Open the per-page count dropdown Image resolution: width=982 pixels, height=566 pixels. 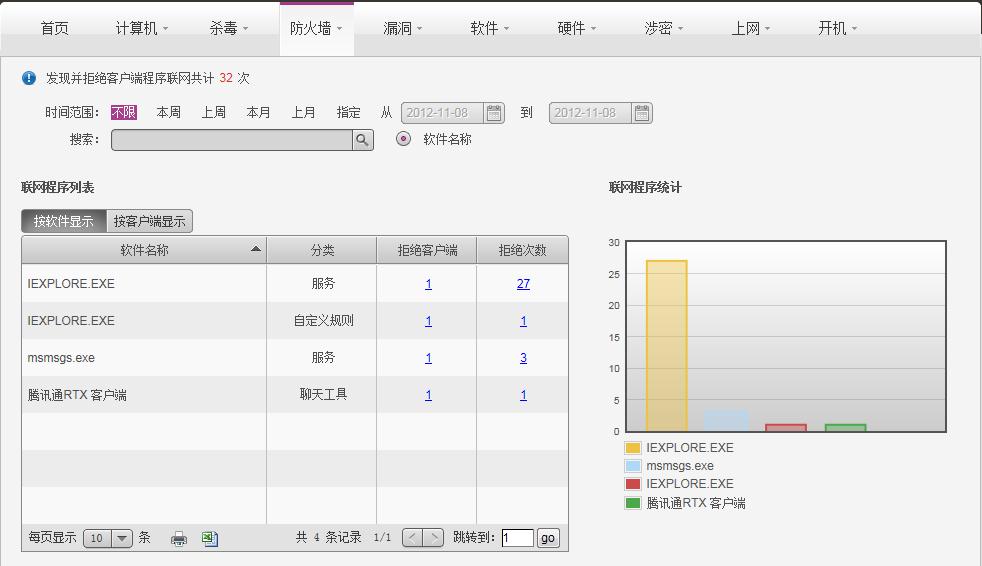click(x=122, y=538)
